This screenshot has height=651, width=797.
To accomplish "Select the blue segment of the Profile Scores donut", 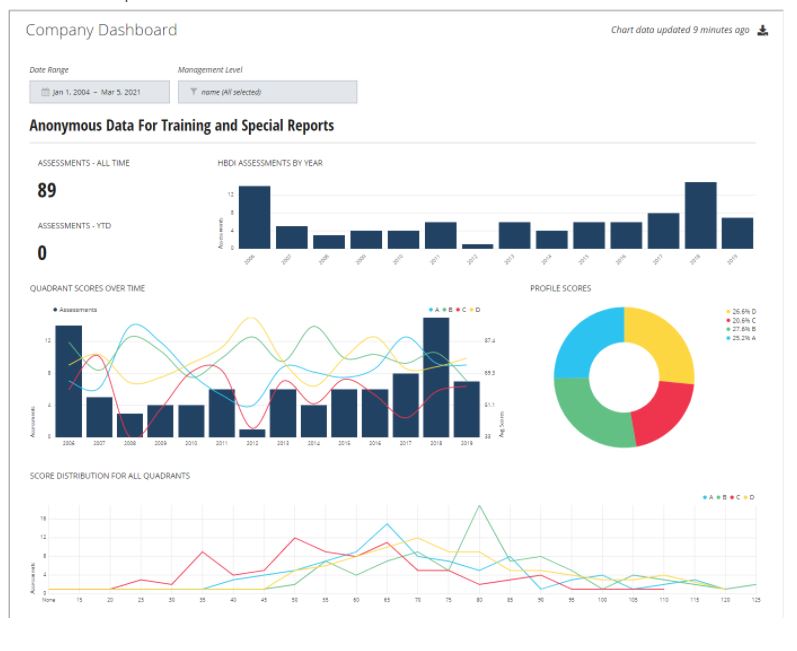I will (x=585, y=343).
